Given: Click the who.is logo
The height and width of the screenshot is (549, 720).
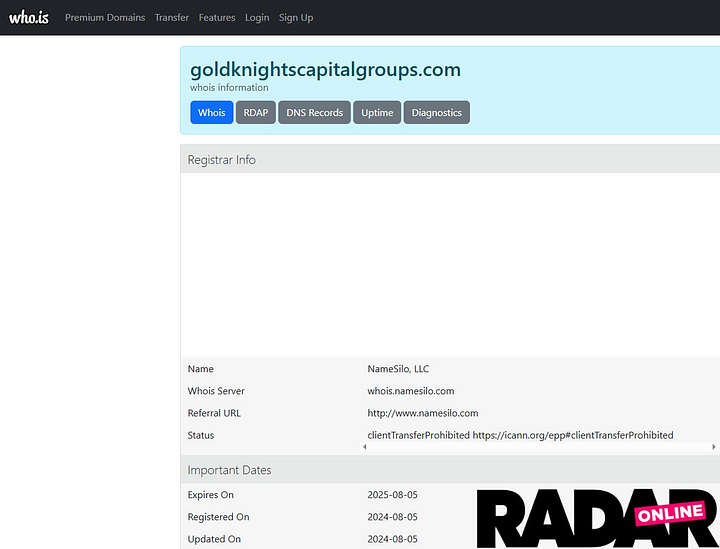Looking at the screenshot, I should tap(28, 17).
